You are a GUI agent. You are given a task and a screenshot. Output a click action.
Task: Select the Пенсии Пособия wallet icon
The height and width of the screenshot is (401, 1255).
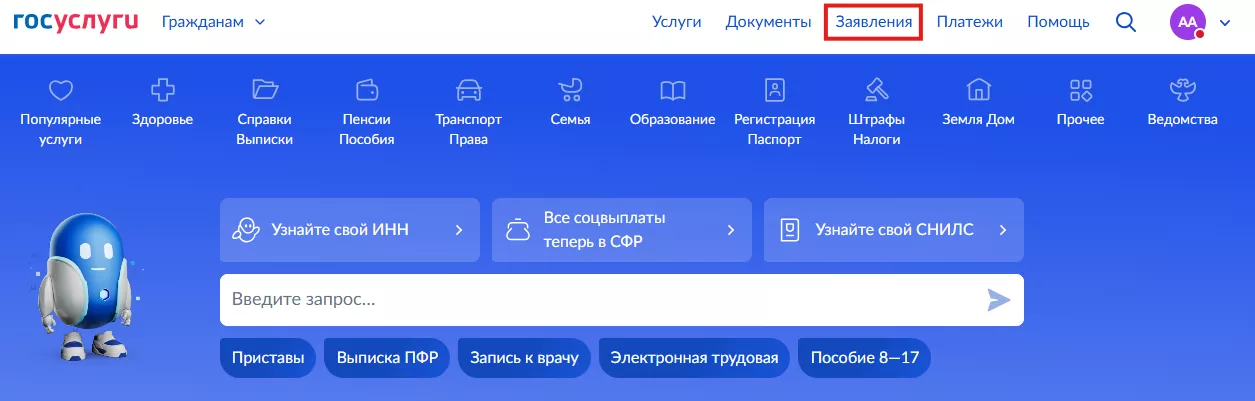coord(366,90)
